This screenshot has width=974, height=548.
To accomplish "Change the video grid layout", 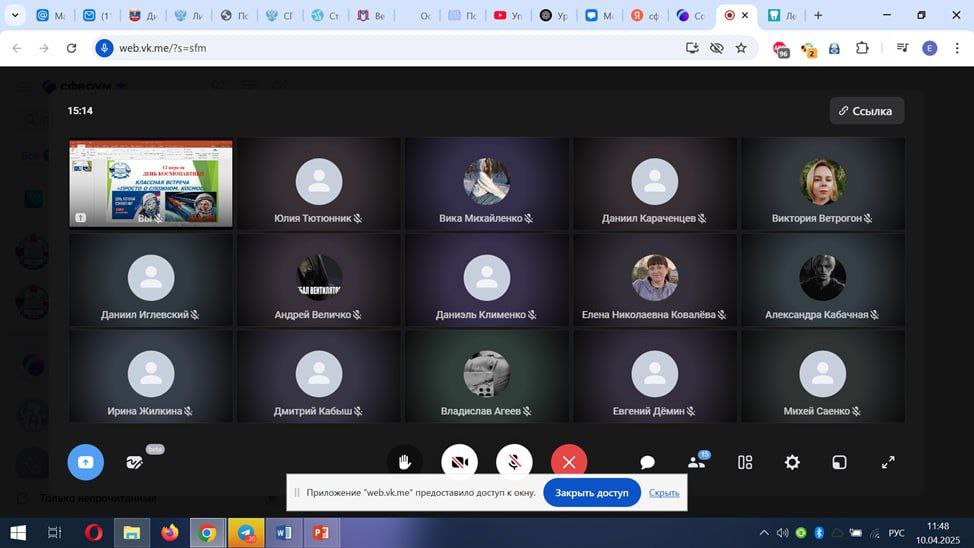I will (x=745, y=462).
